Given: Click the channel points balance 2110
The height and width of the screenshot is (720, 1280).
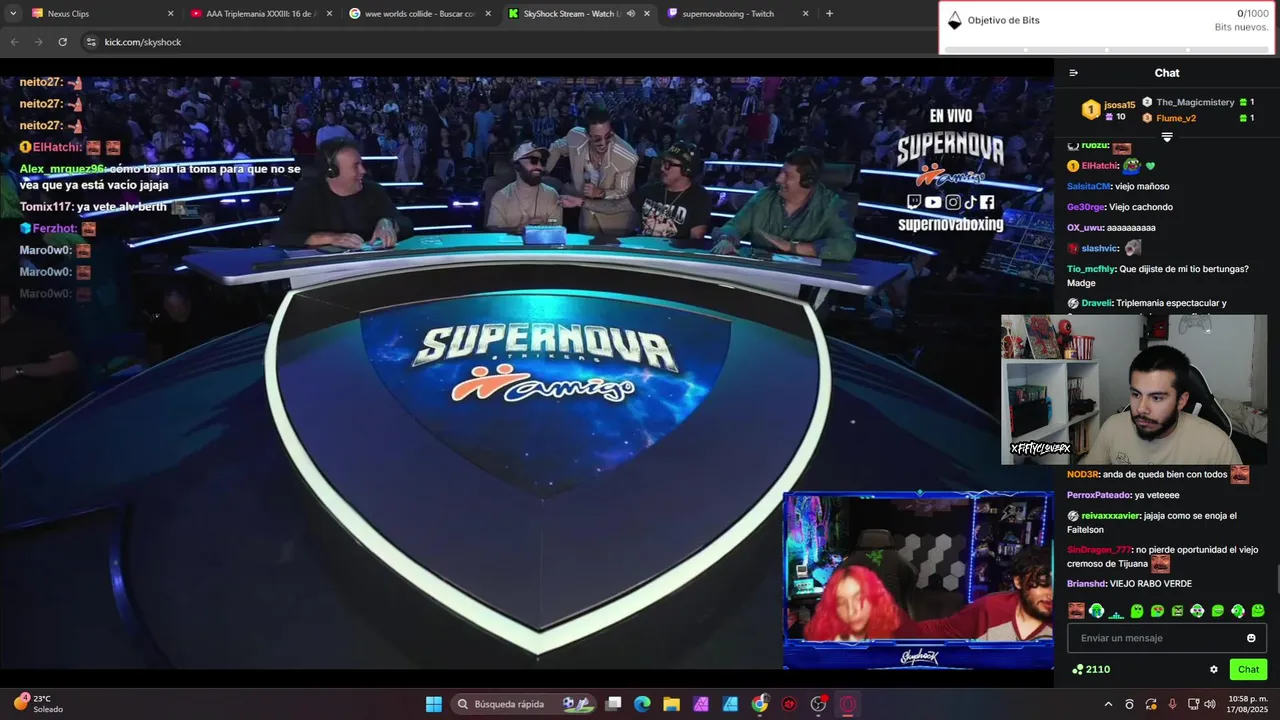Looking at the screenshot, I should tap(1091, 670).
